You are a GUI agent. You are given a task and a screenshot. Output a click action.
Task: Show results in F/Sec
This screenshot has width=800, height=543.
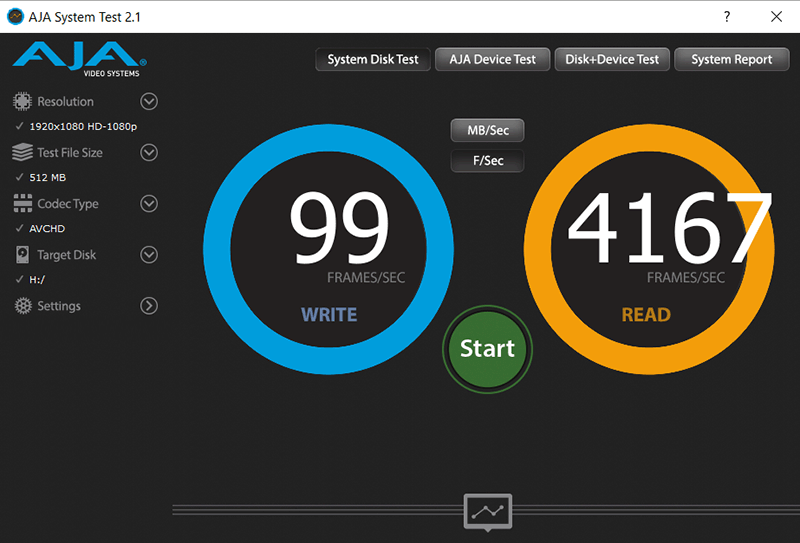click(488, 161)
